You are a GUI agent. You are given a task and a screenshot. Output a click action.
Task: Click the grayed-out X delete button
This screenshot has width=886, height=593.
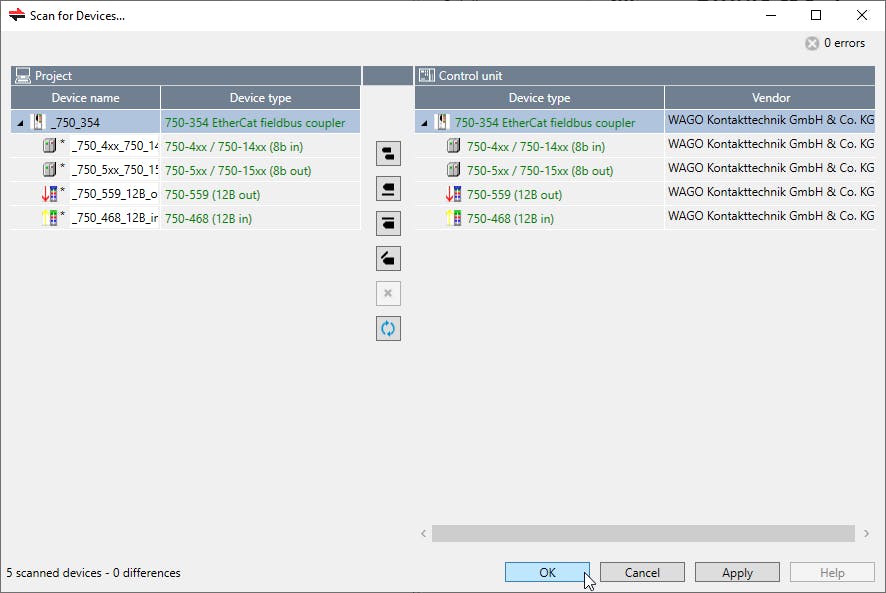pos(388,293)
